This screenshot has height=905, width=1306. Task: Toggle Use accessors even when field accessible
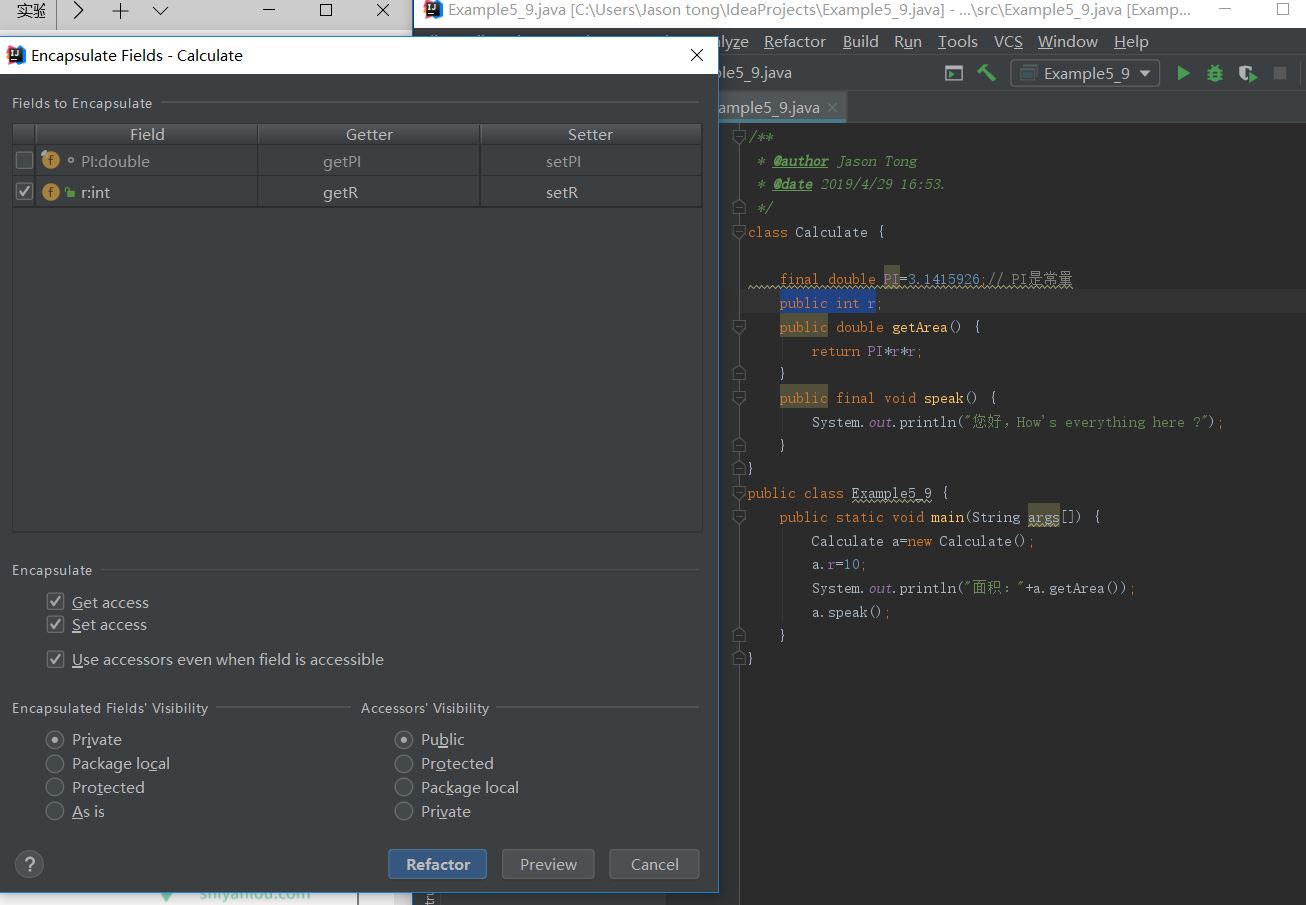[56, 659]
